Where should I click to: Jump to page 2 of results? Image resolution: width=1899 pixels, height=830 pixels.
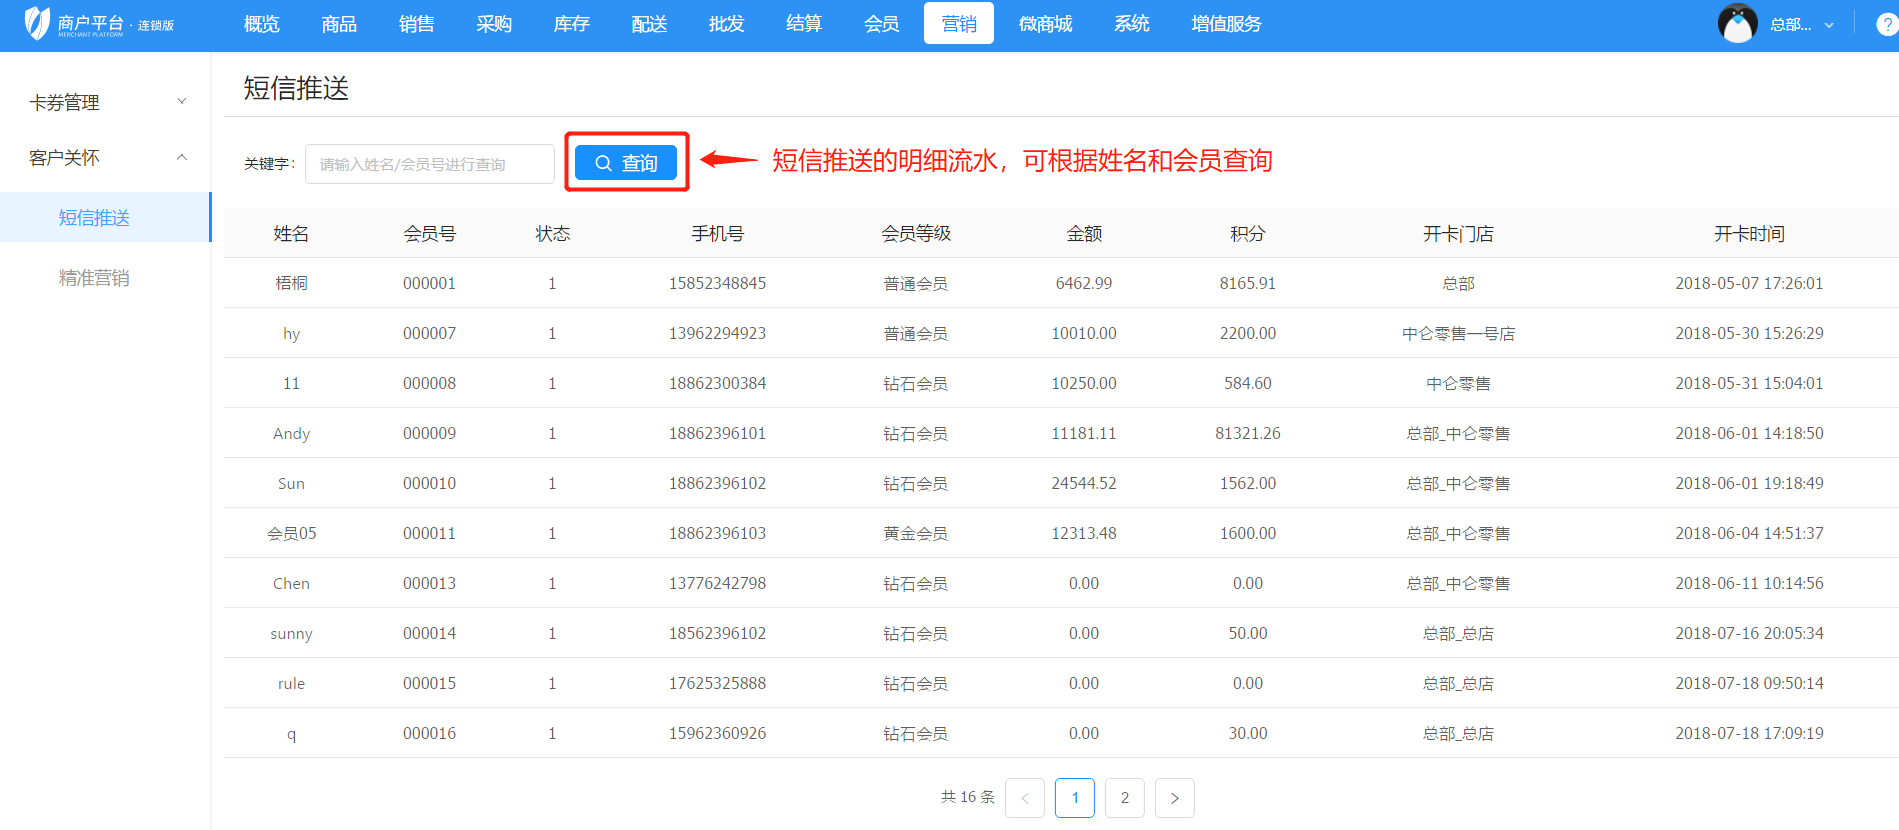pos(1124,798)
